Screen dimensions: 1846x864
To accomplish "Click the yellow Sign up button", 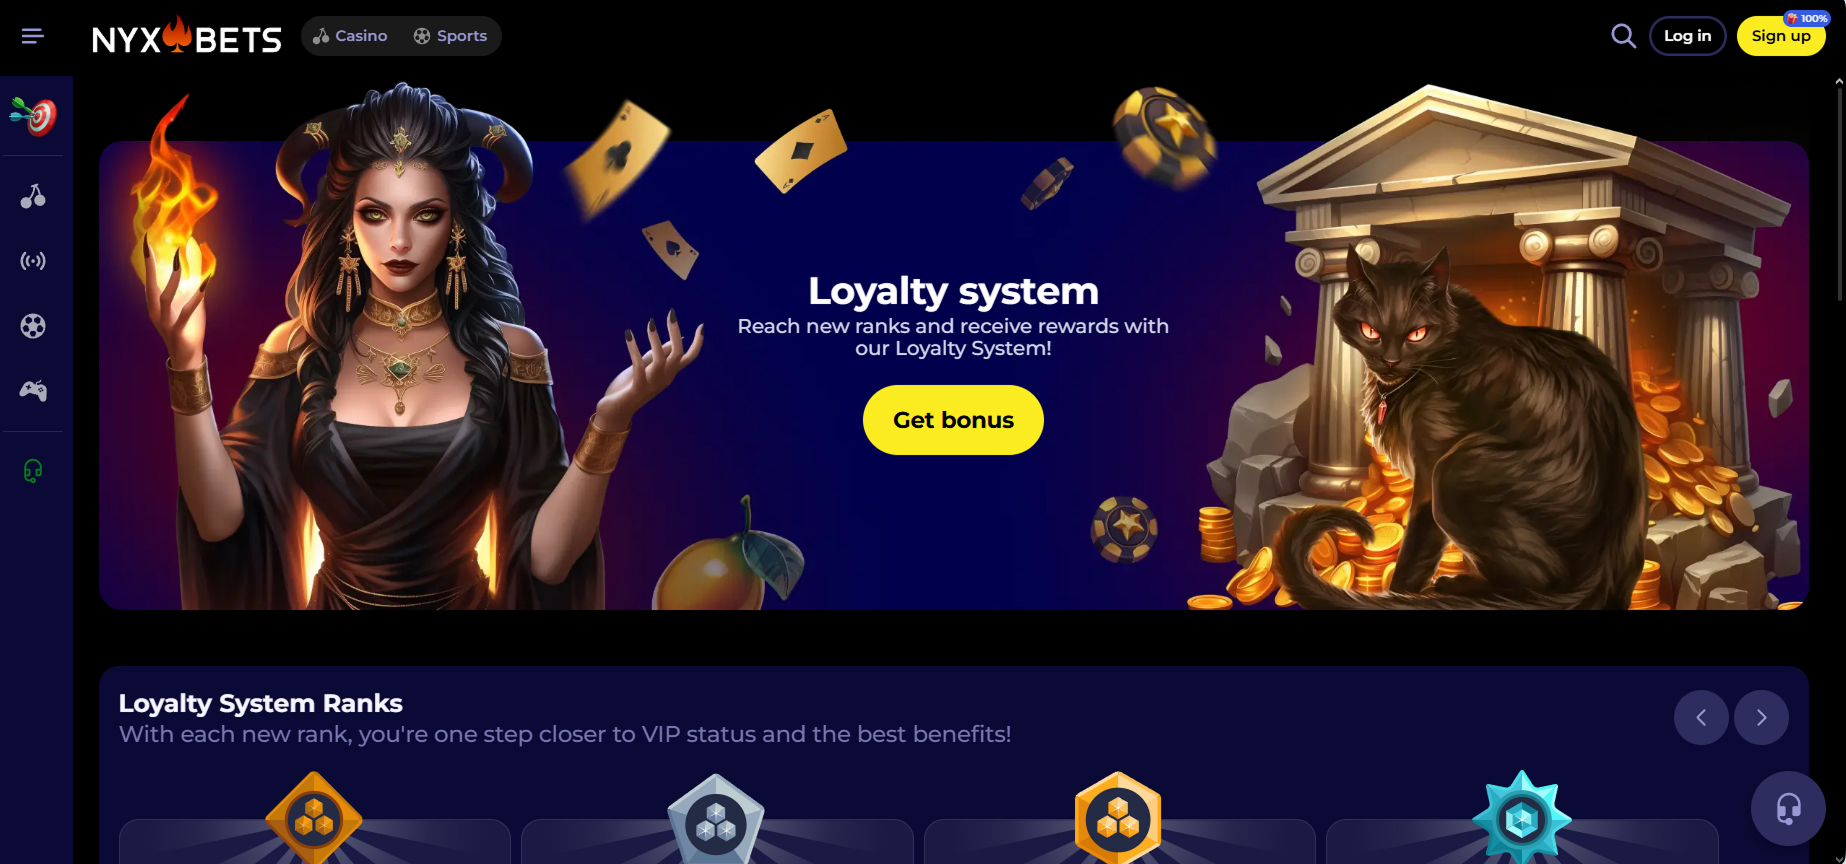I will click(1781, 36).
